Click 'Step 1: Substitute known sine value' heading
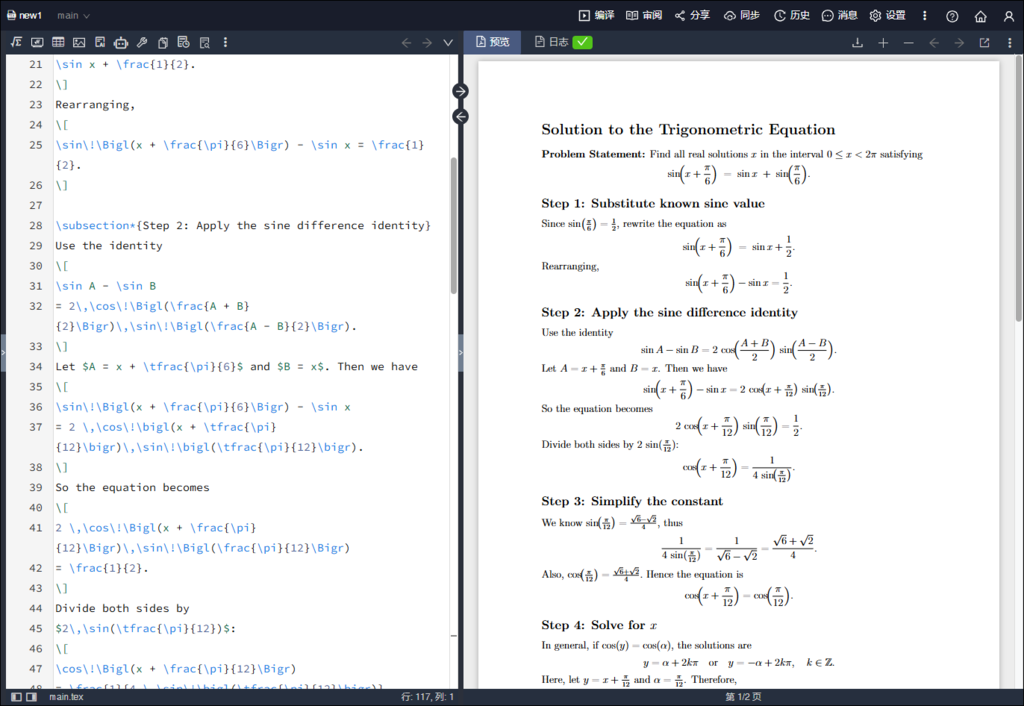The height and width of the screenshot is (706, 1024). point(652,203)
